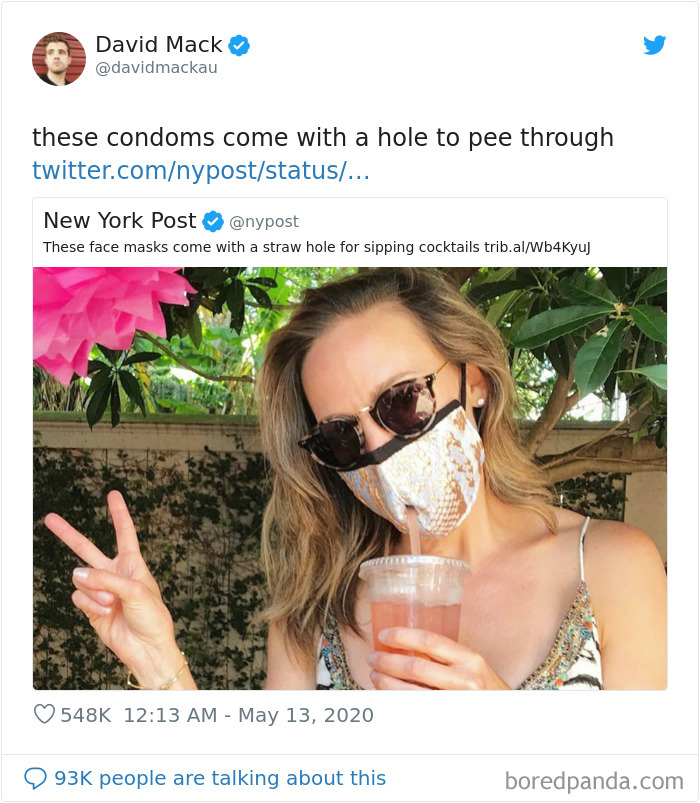Select the @nypost handle
The height and width of the screenshot is (803, 700).
262,221
